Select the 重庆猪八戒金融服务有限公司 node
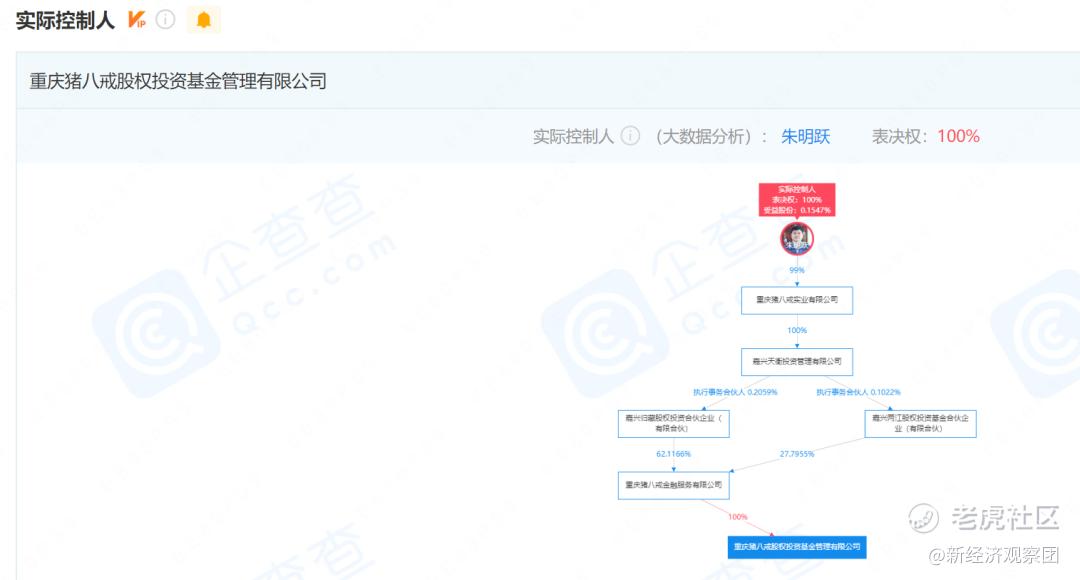 click(674, 485)
